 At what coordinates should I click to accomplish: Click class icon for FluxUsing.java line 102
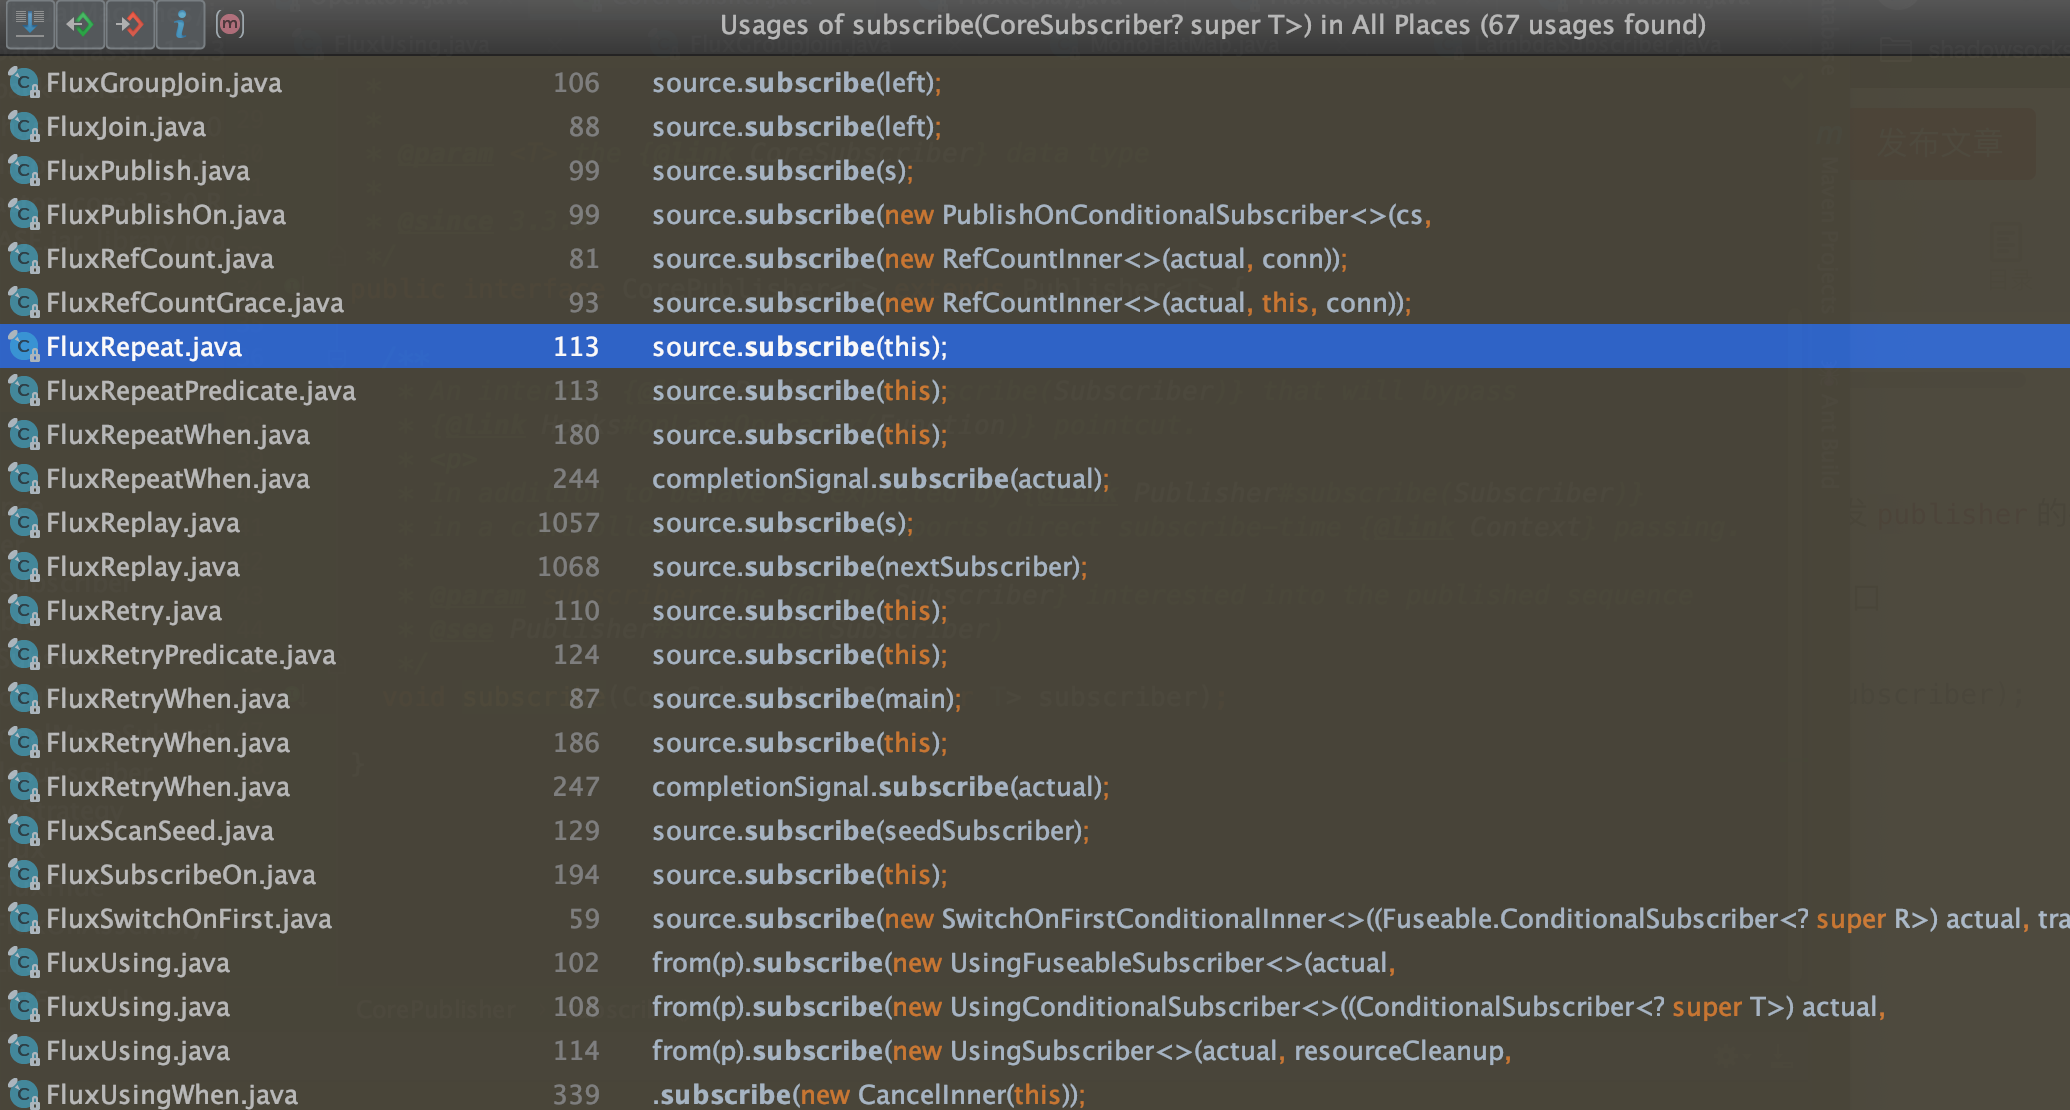coord(24,963)
